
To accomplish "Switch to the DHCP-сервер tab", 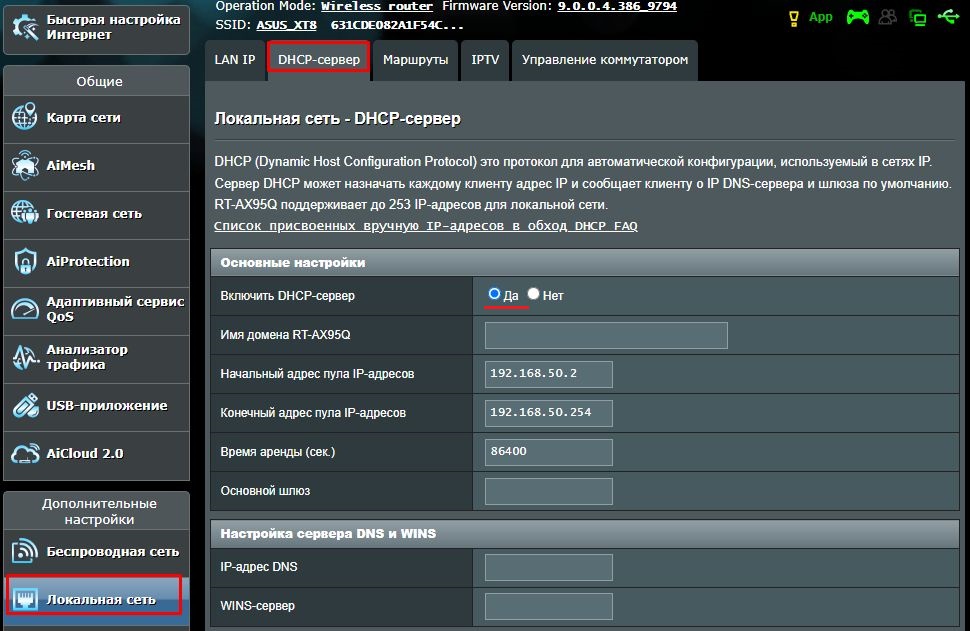I will pyautogui.click(x=319, y=60).
